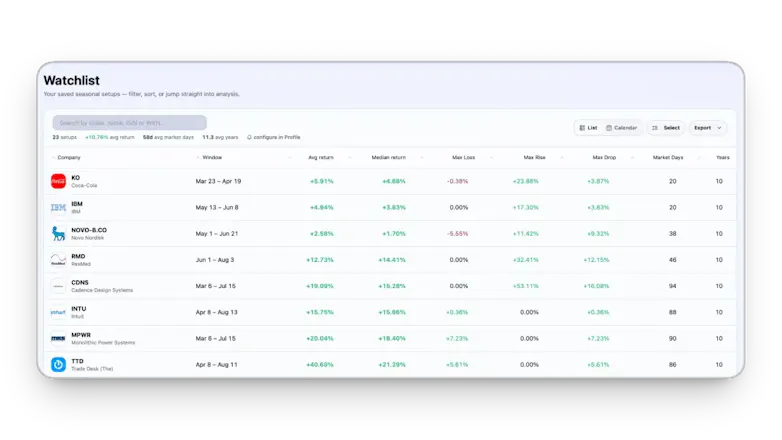
Task: Click the +10.76% avg return summary
Action: click(110, 137)
